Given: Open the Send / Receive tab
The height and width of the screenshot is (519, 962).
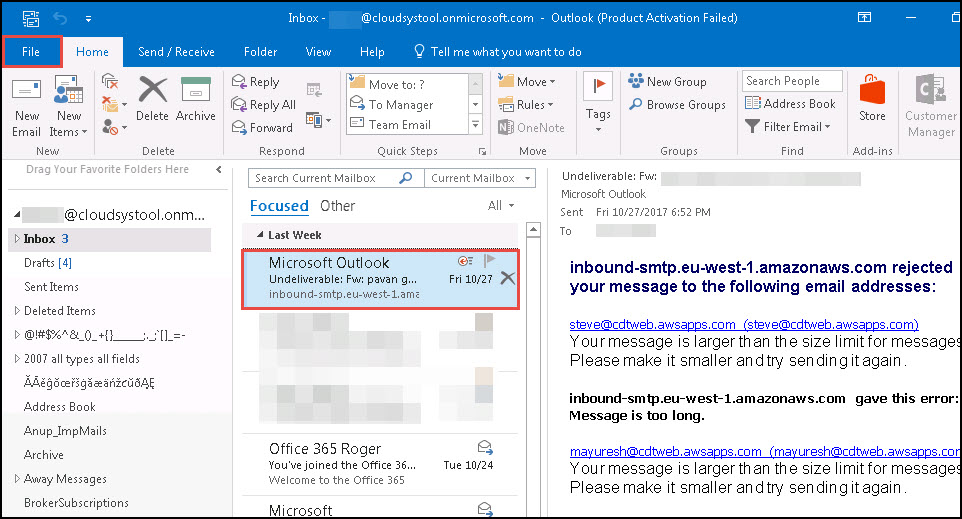Looking at the screenshot, I should [176, 52].
